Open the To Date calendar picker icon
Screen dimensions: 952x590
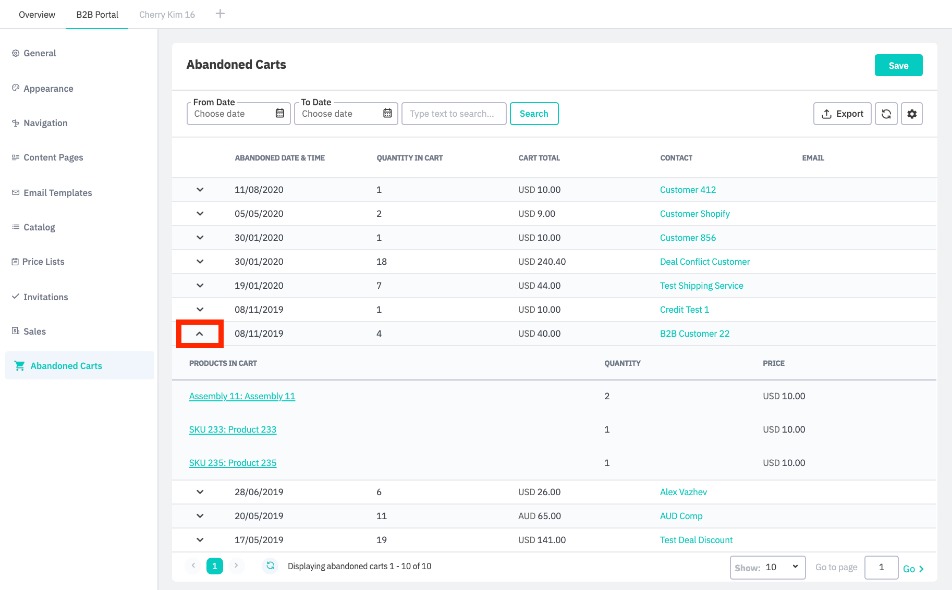coord(388,114)
